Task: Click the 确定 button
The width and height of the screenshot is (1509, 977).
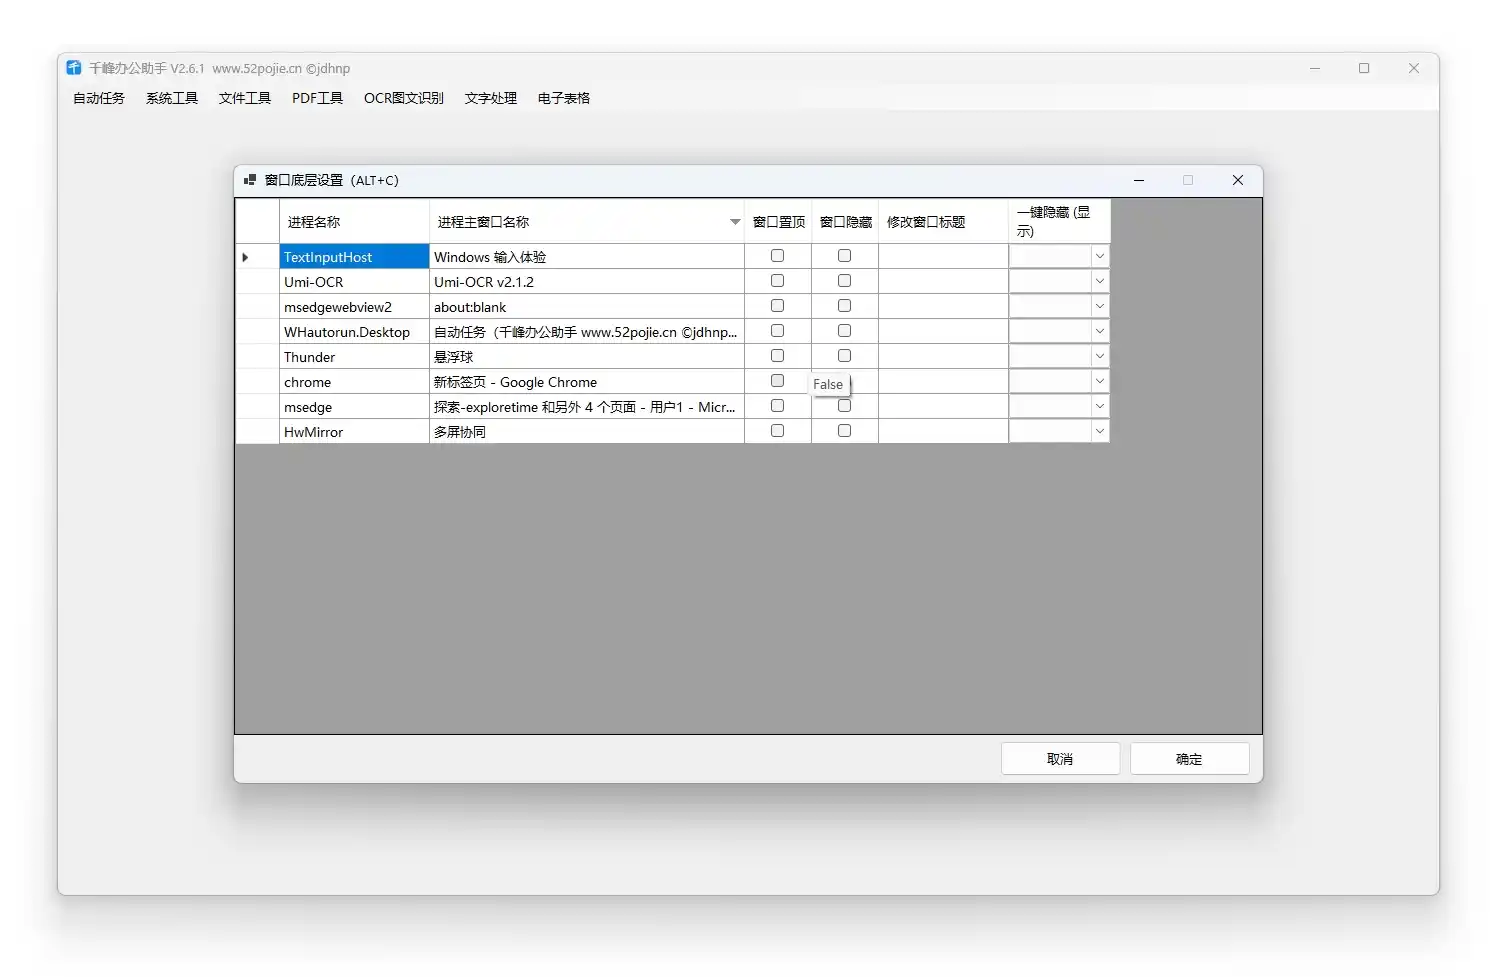Action: 1189,759
